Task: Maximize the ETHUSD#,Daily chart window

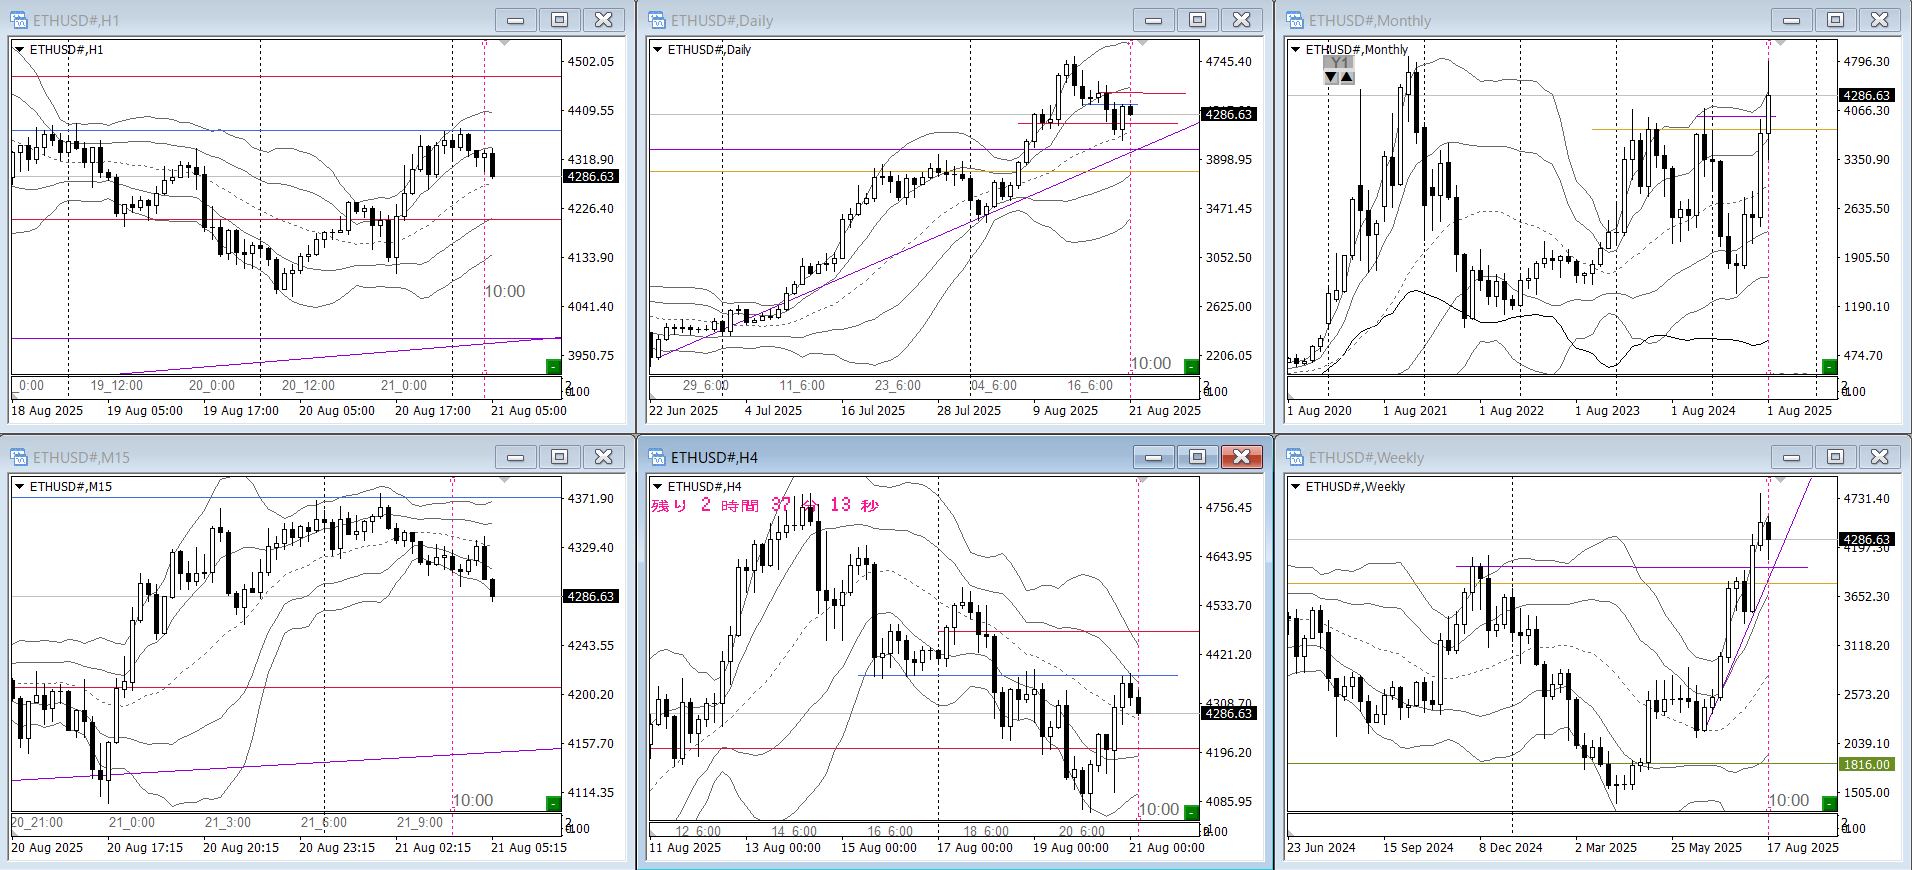Action: click(1197, 20)
